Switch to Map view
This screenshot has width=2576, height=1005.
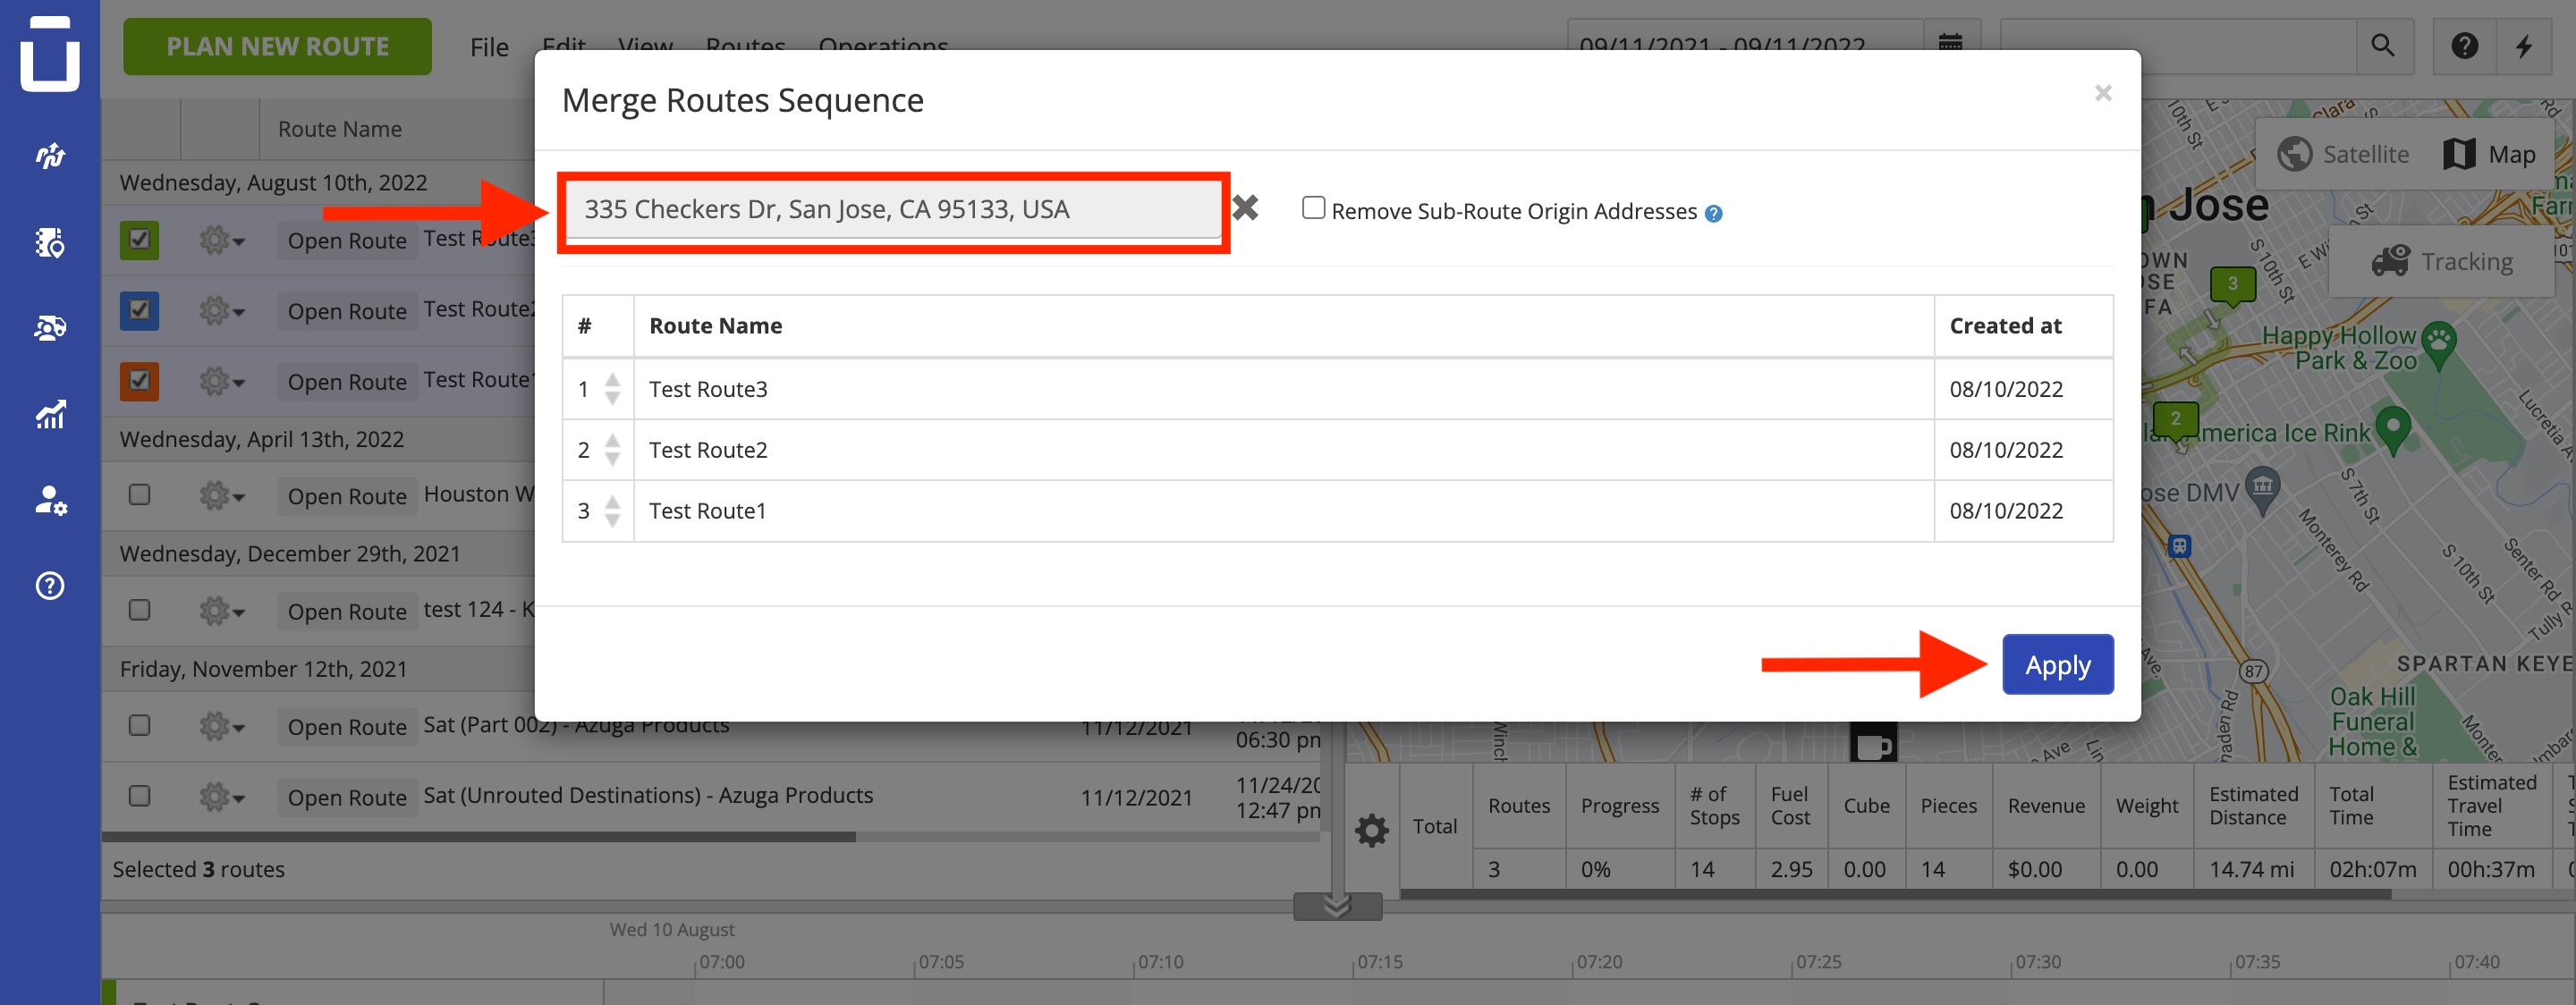click(2490, 154)
